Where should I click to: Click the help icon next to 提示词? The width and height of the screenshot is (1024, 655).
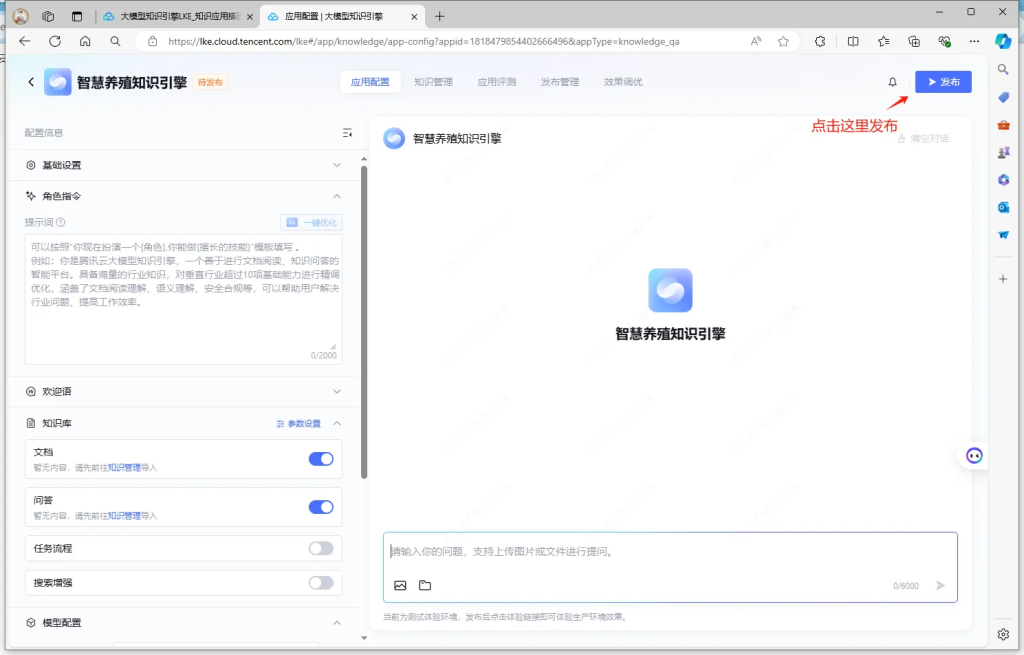(x=61, y=223)
